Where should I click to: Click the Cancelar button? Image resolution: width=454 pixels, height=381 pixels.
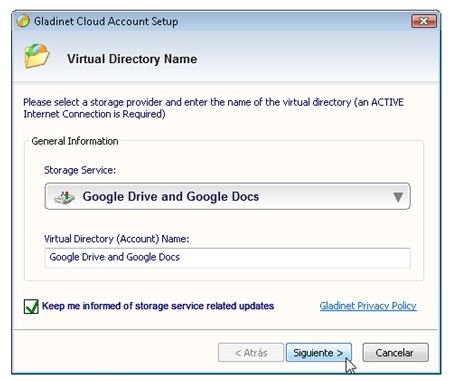point(395,353)
